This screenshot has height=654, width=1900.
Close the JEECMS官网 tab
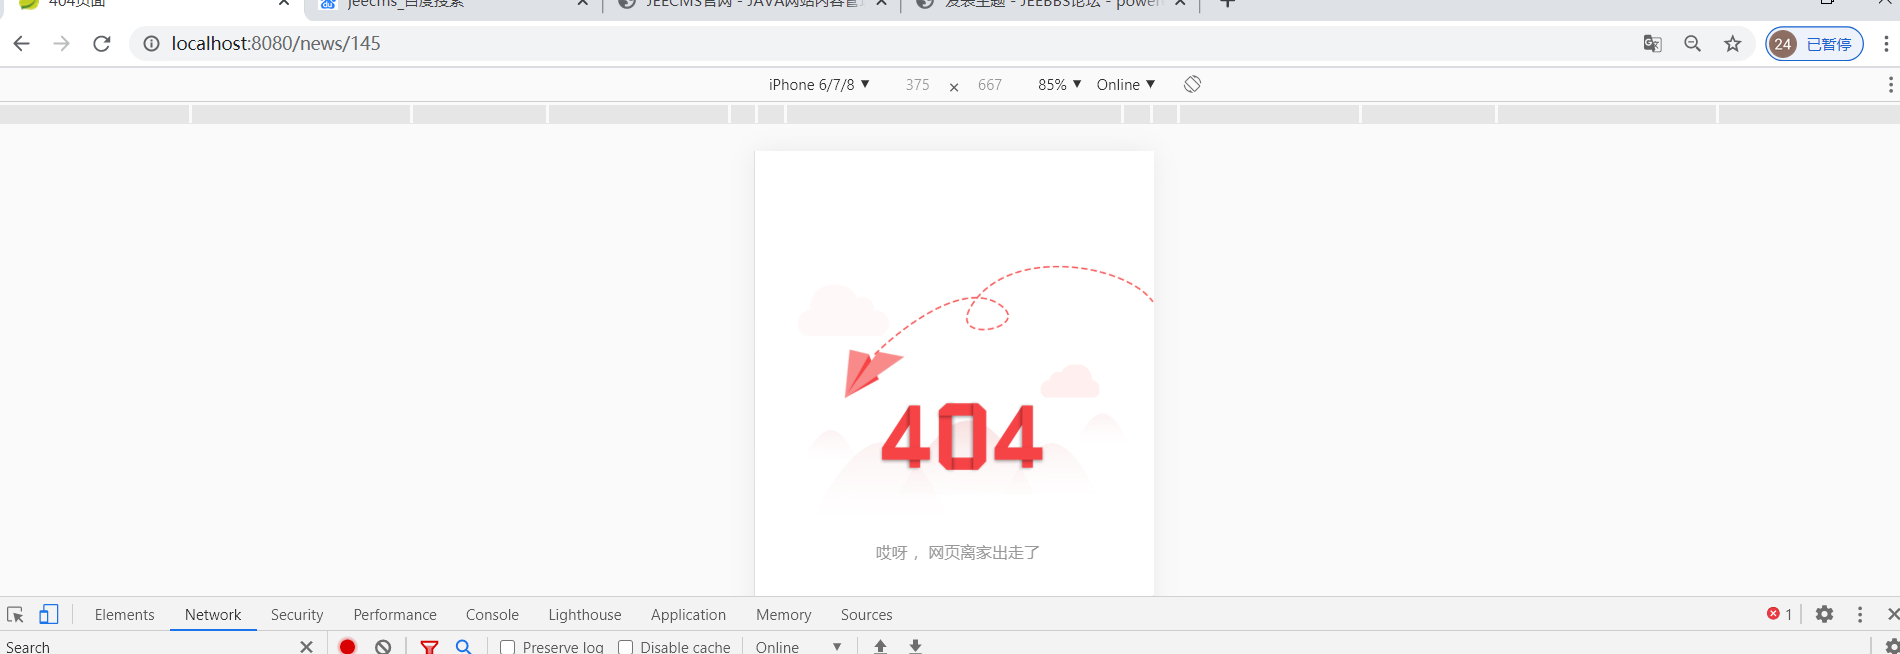[x=881, y=3]
